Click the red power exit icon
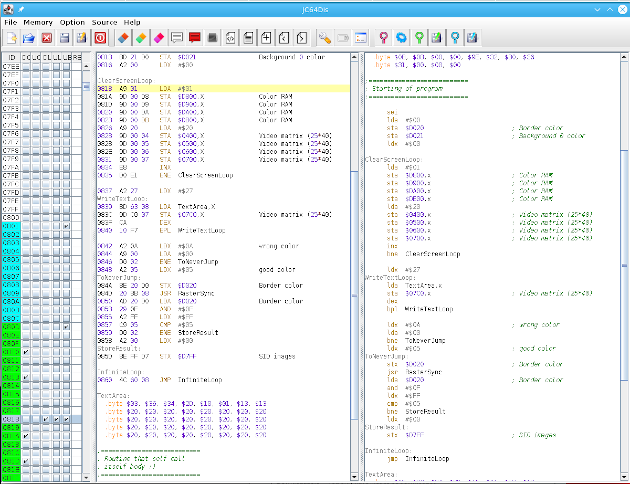Screen dimensions: 630x484 tap(100, 37)
